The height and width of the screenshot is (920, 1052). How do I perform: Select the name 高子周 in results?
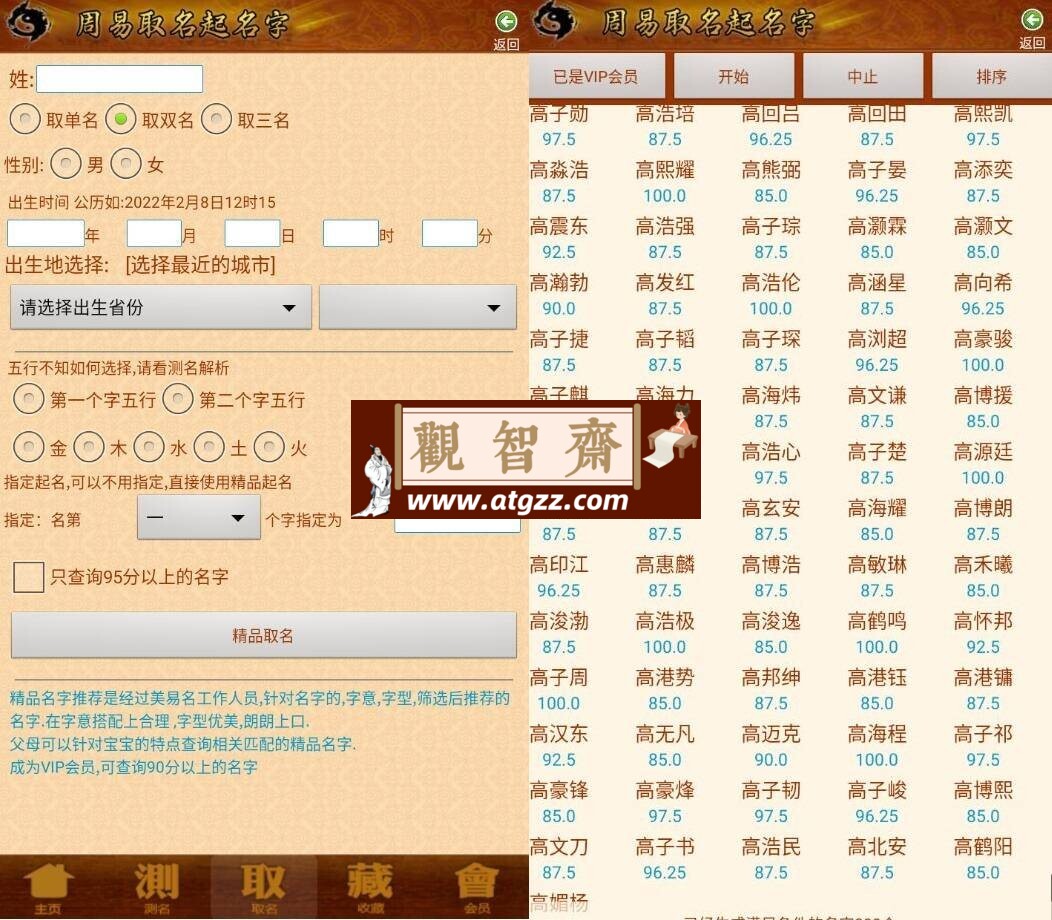559,678
